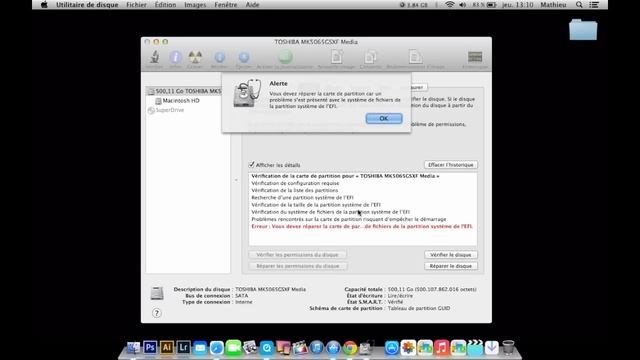Image resolution: width=640 pixels, height=360 pixels.
Task: Open the Utilitaire de disque menu
Action: click(87, 5)
